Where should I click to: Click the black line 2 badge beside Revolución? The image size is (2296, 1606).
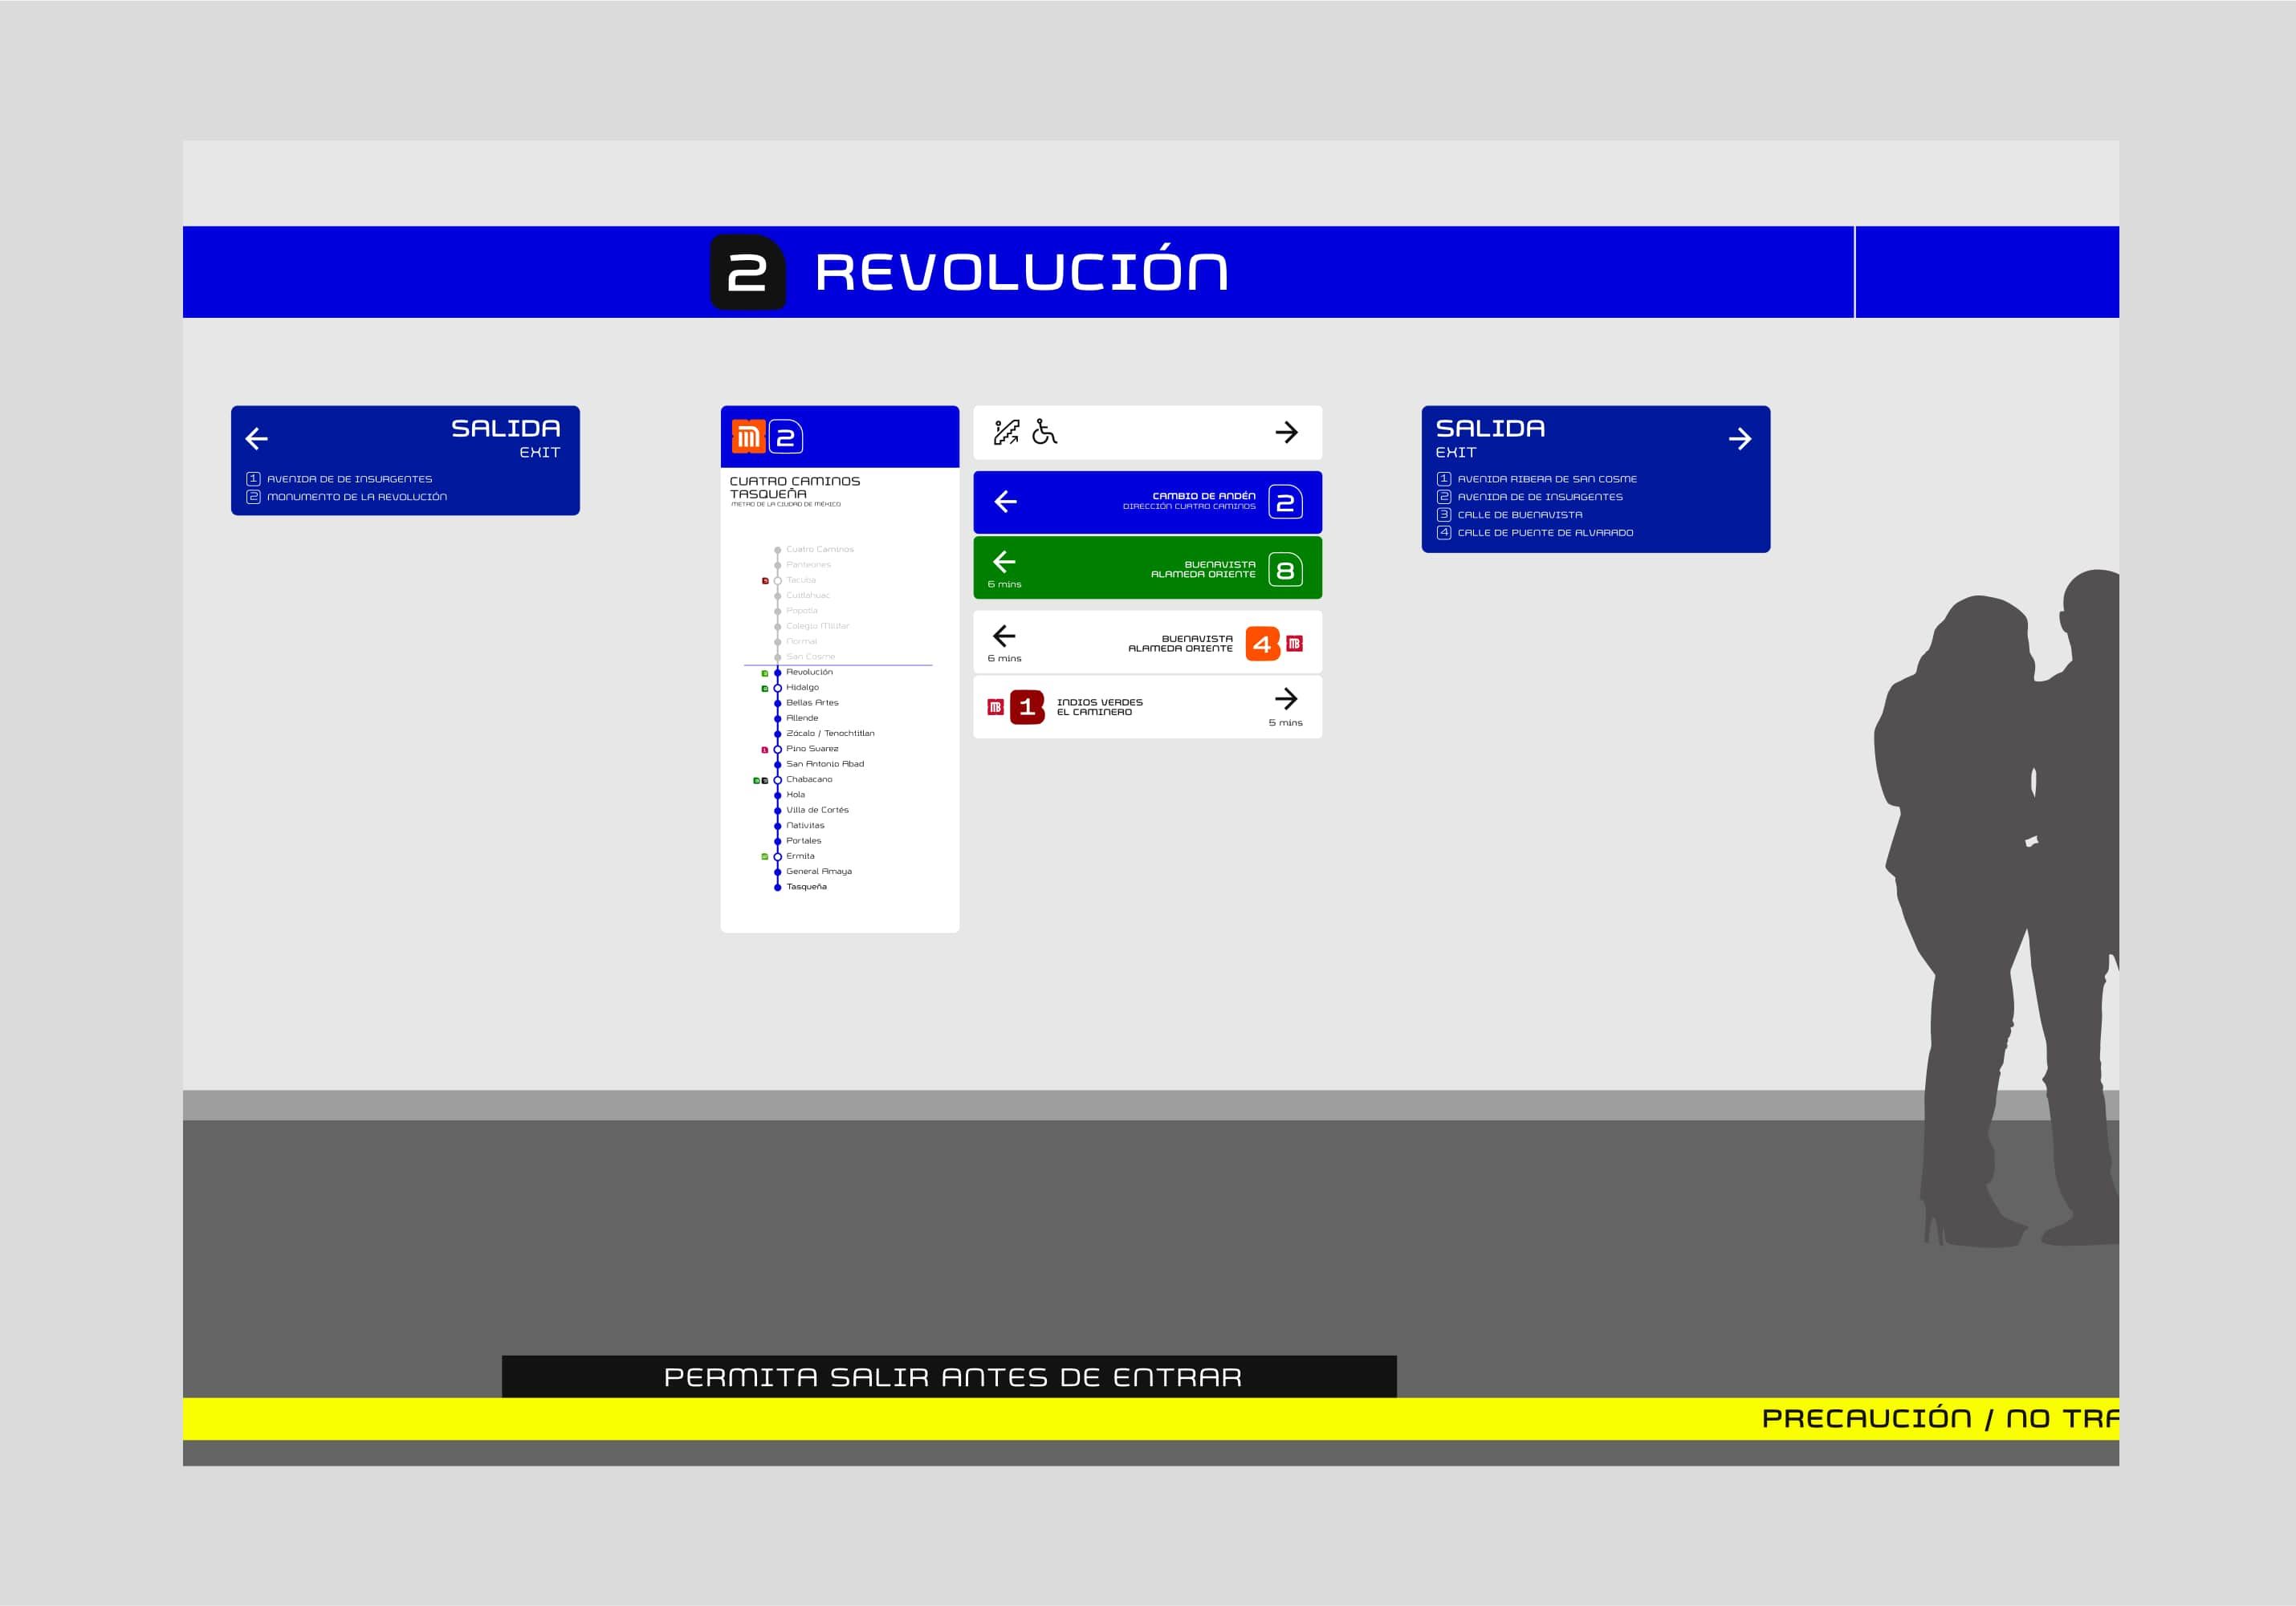(747, 272)
